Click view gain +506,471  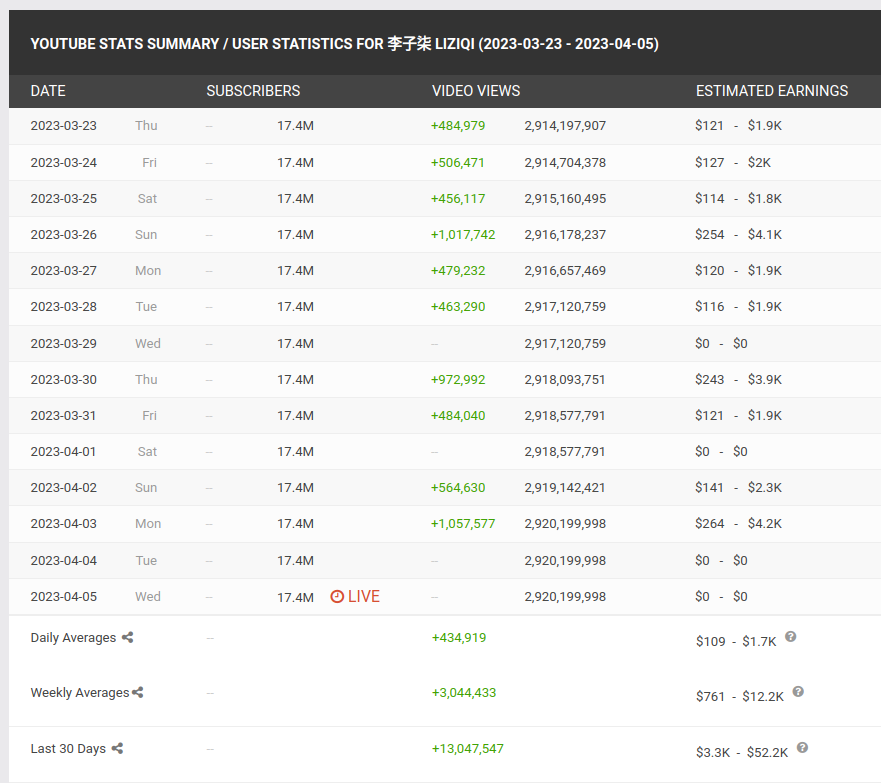coord(457,163)
